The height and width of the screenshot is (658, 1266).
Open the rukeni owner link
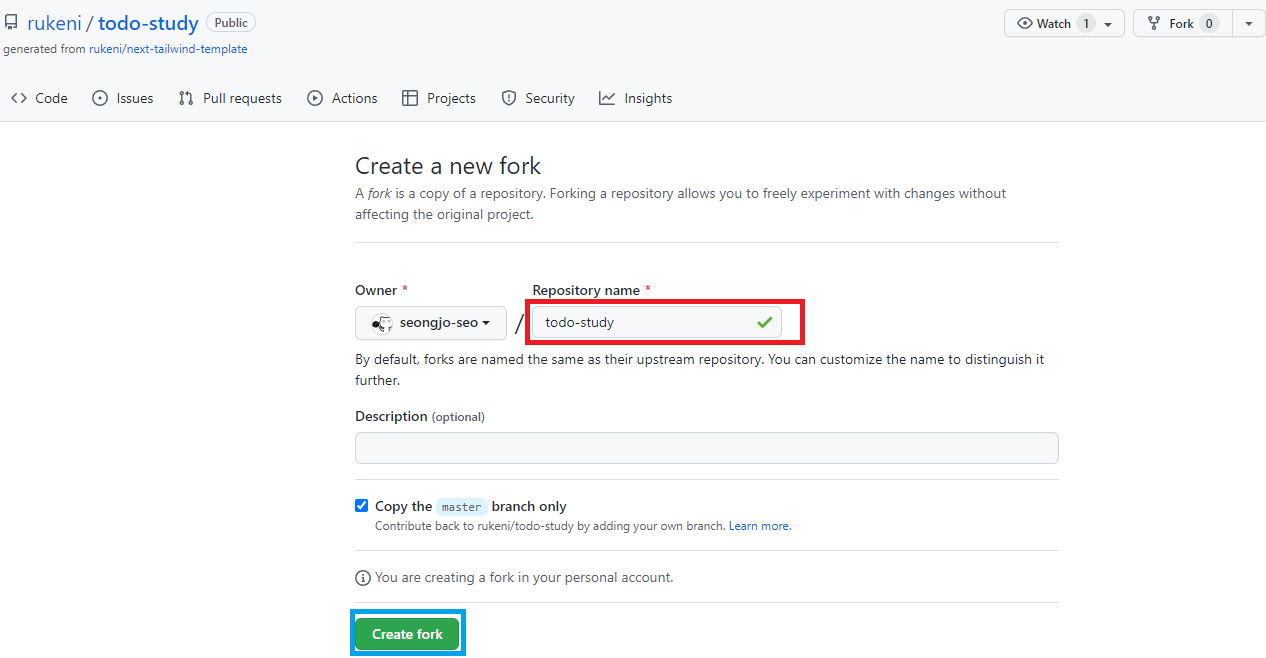tap(54, 23)
